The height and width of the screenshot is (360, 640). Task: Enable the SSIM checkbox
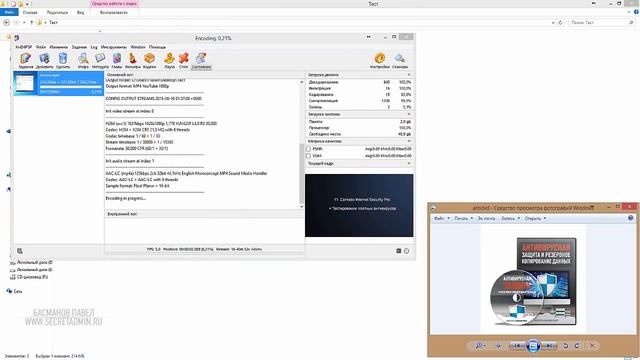tap(309, 156)
